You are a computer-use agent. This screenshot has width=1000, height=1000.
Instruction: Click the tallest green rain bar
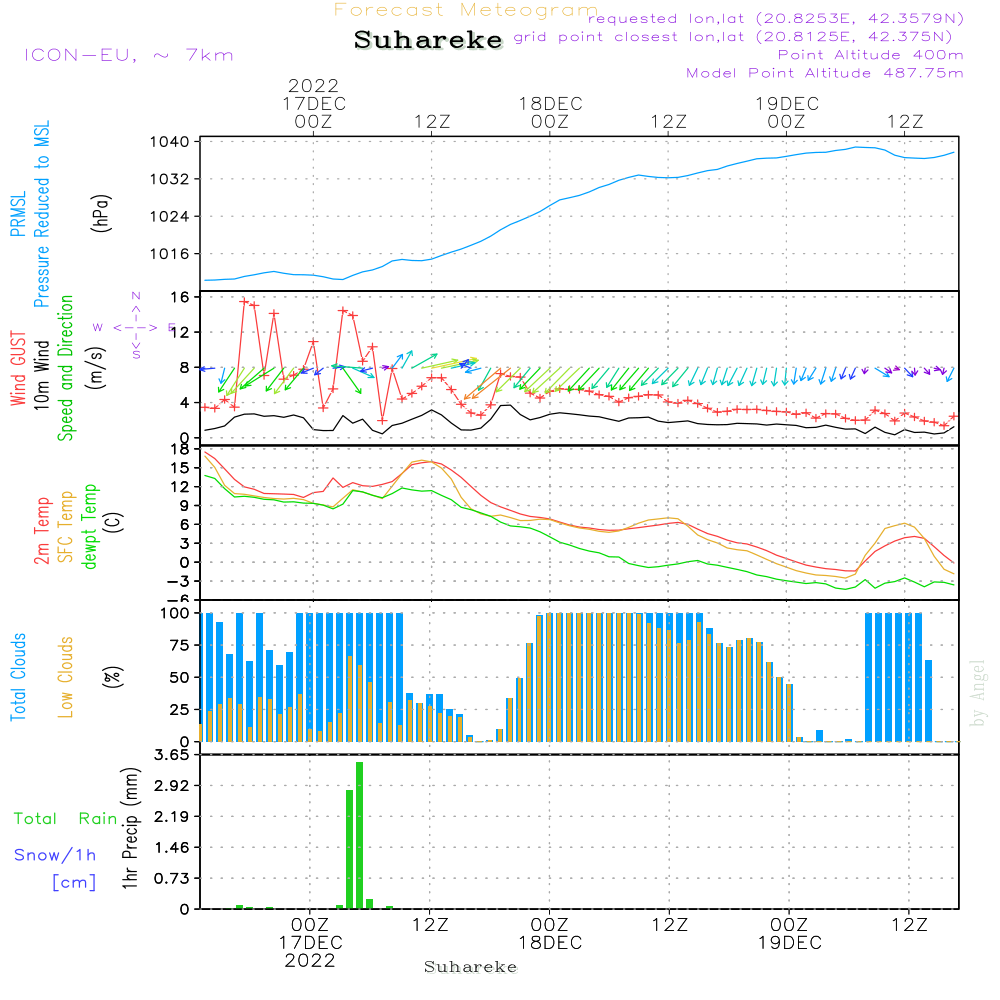pos(360,835)
